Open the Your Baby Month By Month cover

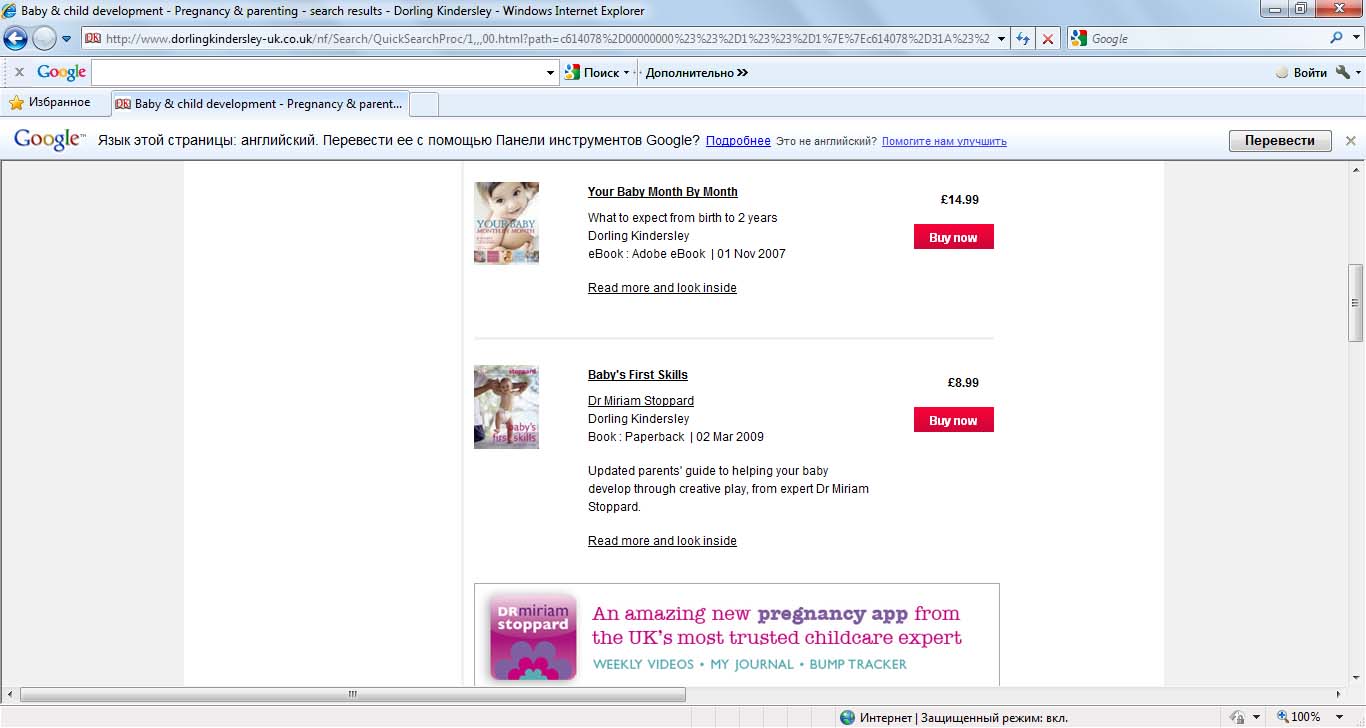click(x=506, y=223)
